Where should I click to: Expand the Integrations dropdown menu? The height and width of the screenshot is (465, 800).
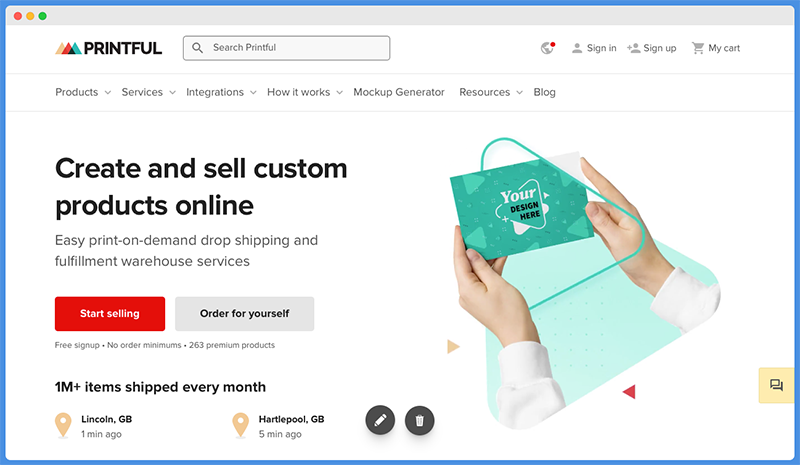click(221, 92)
